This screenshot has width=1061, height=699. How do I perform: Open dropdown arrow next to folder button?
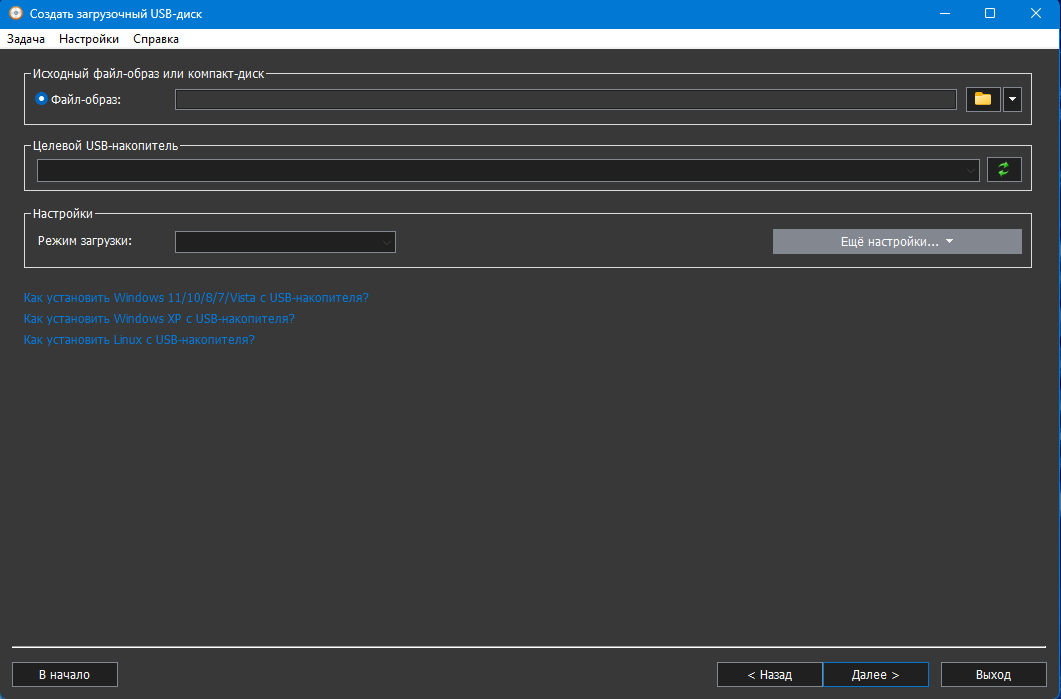click(x=1012, y=99)
